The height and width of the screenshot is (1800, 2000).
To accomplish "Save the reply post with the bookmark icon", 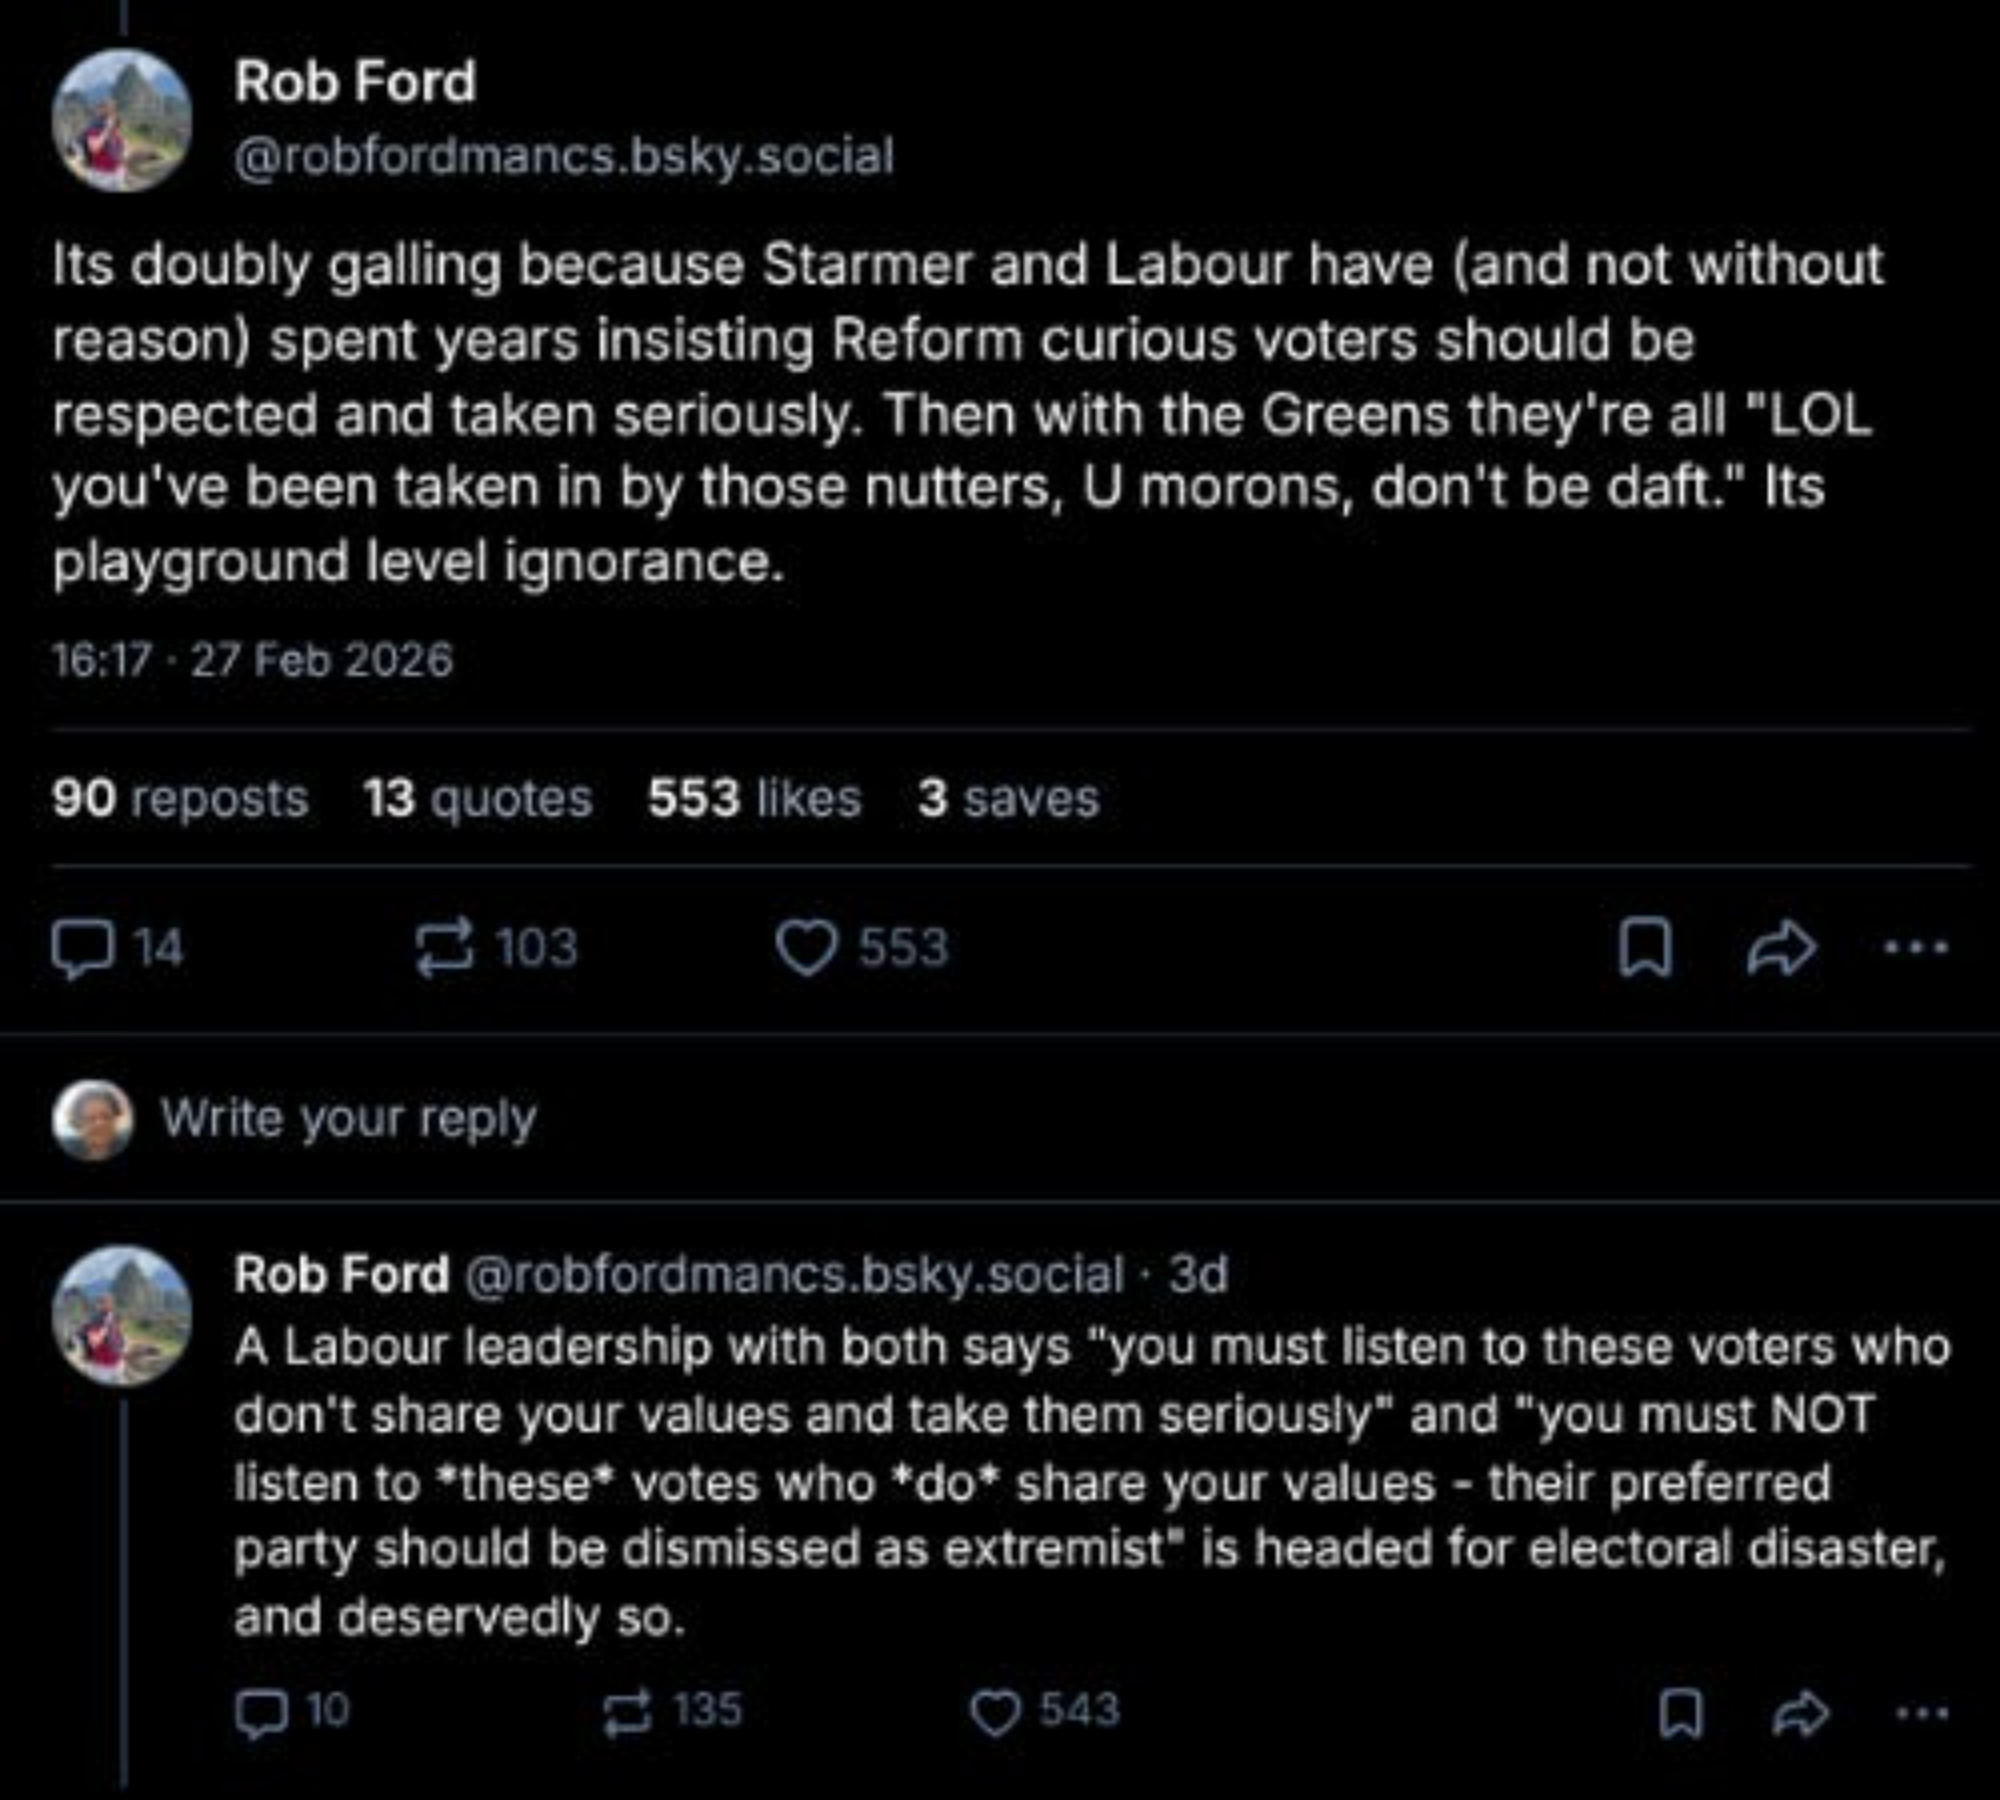I will pos(1680,1714).
